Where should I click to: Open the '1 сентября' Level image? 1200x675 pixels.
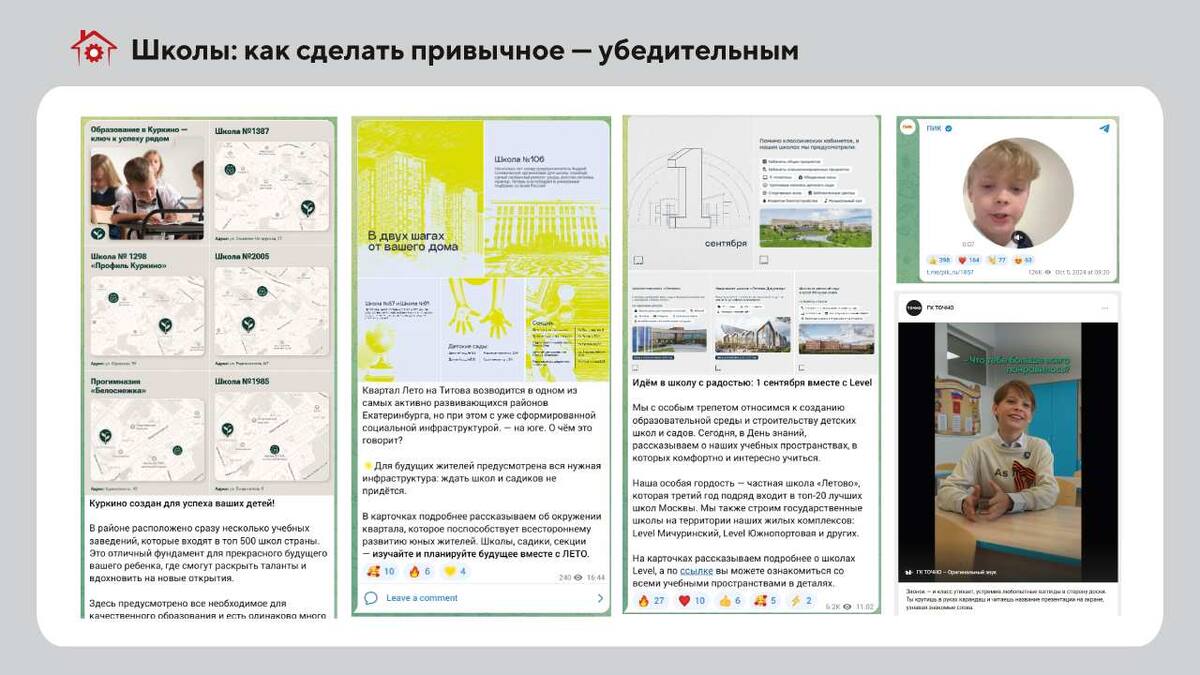[x=690, y=195]
